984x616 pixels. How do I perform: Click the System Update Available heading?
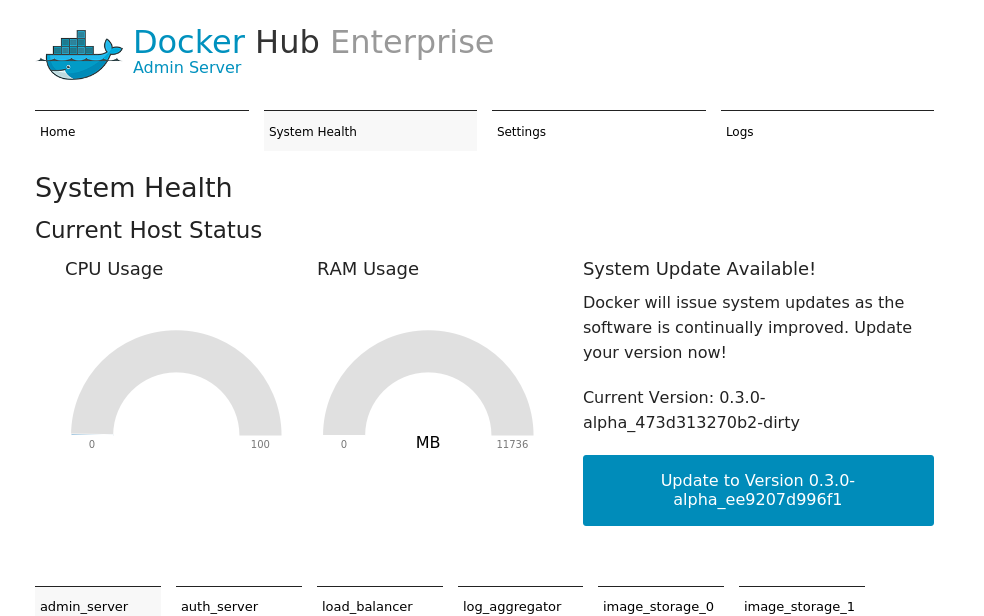[699, 268]
